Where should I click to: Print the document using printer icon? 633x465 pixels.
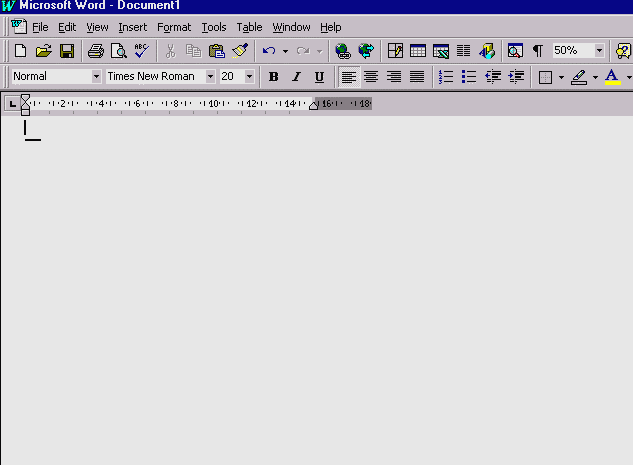[95, 50]
